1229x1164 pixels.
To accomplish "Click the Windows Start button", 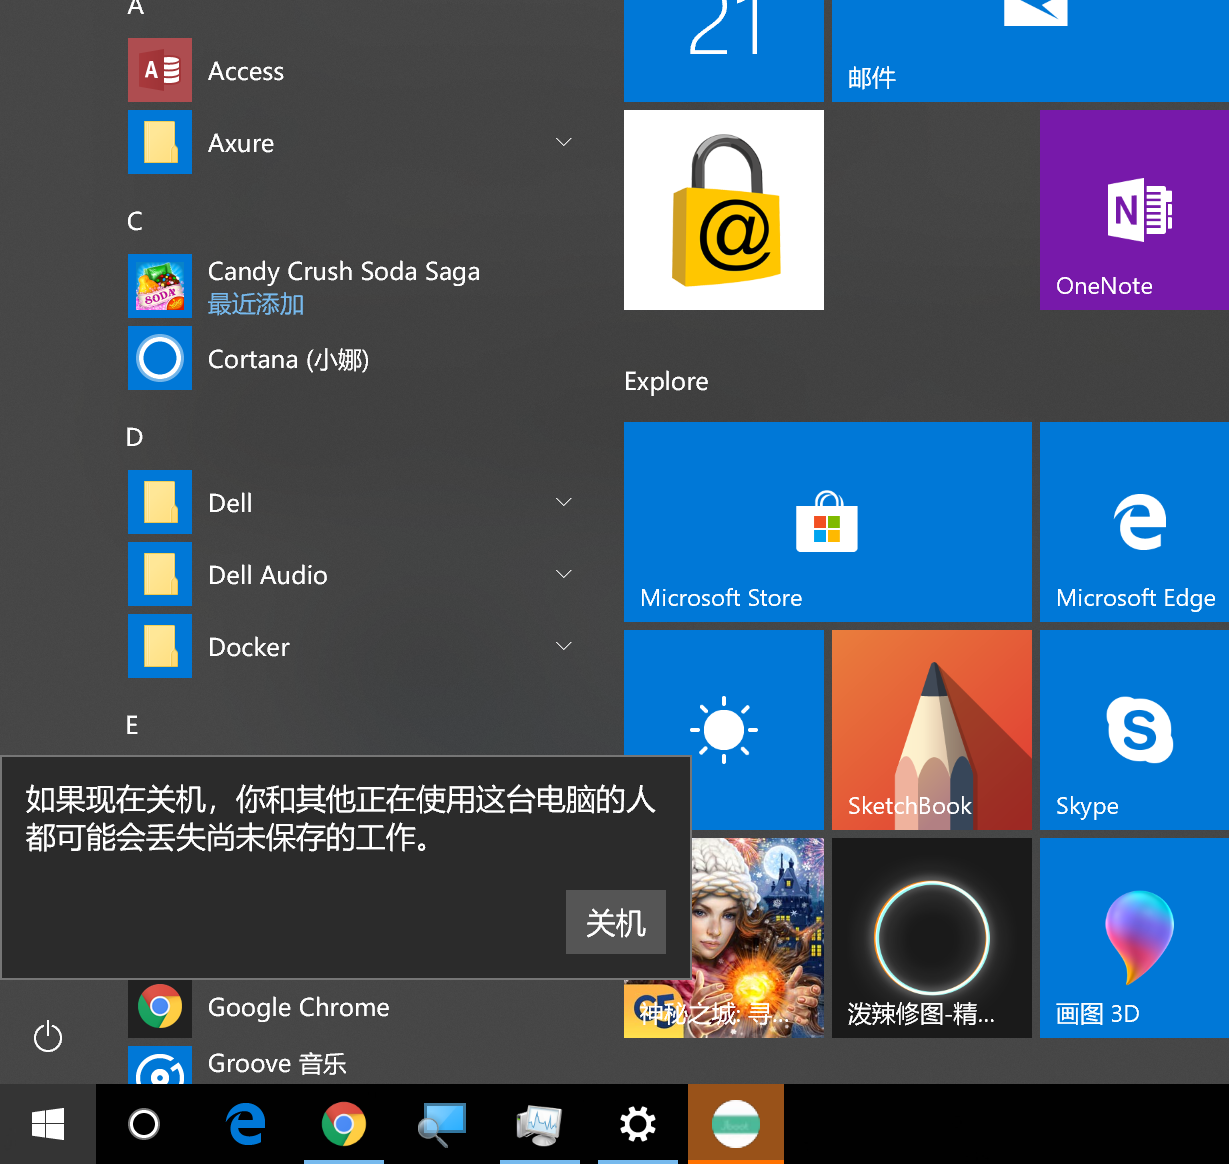I will click(x=48, y=1124).
